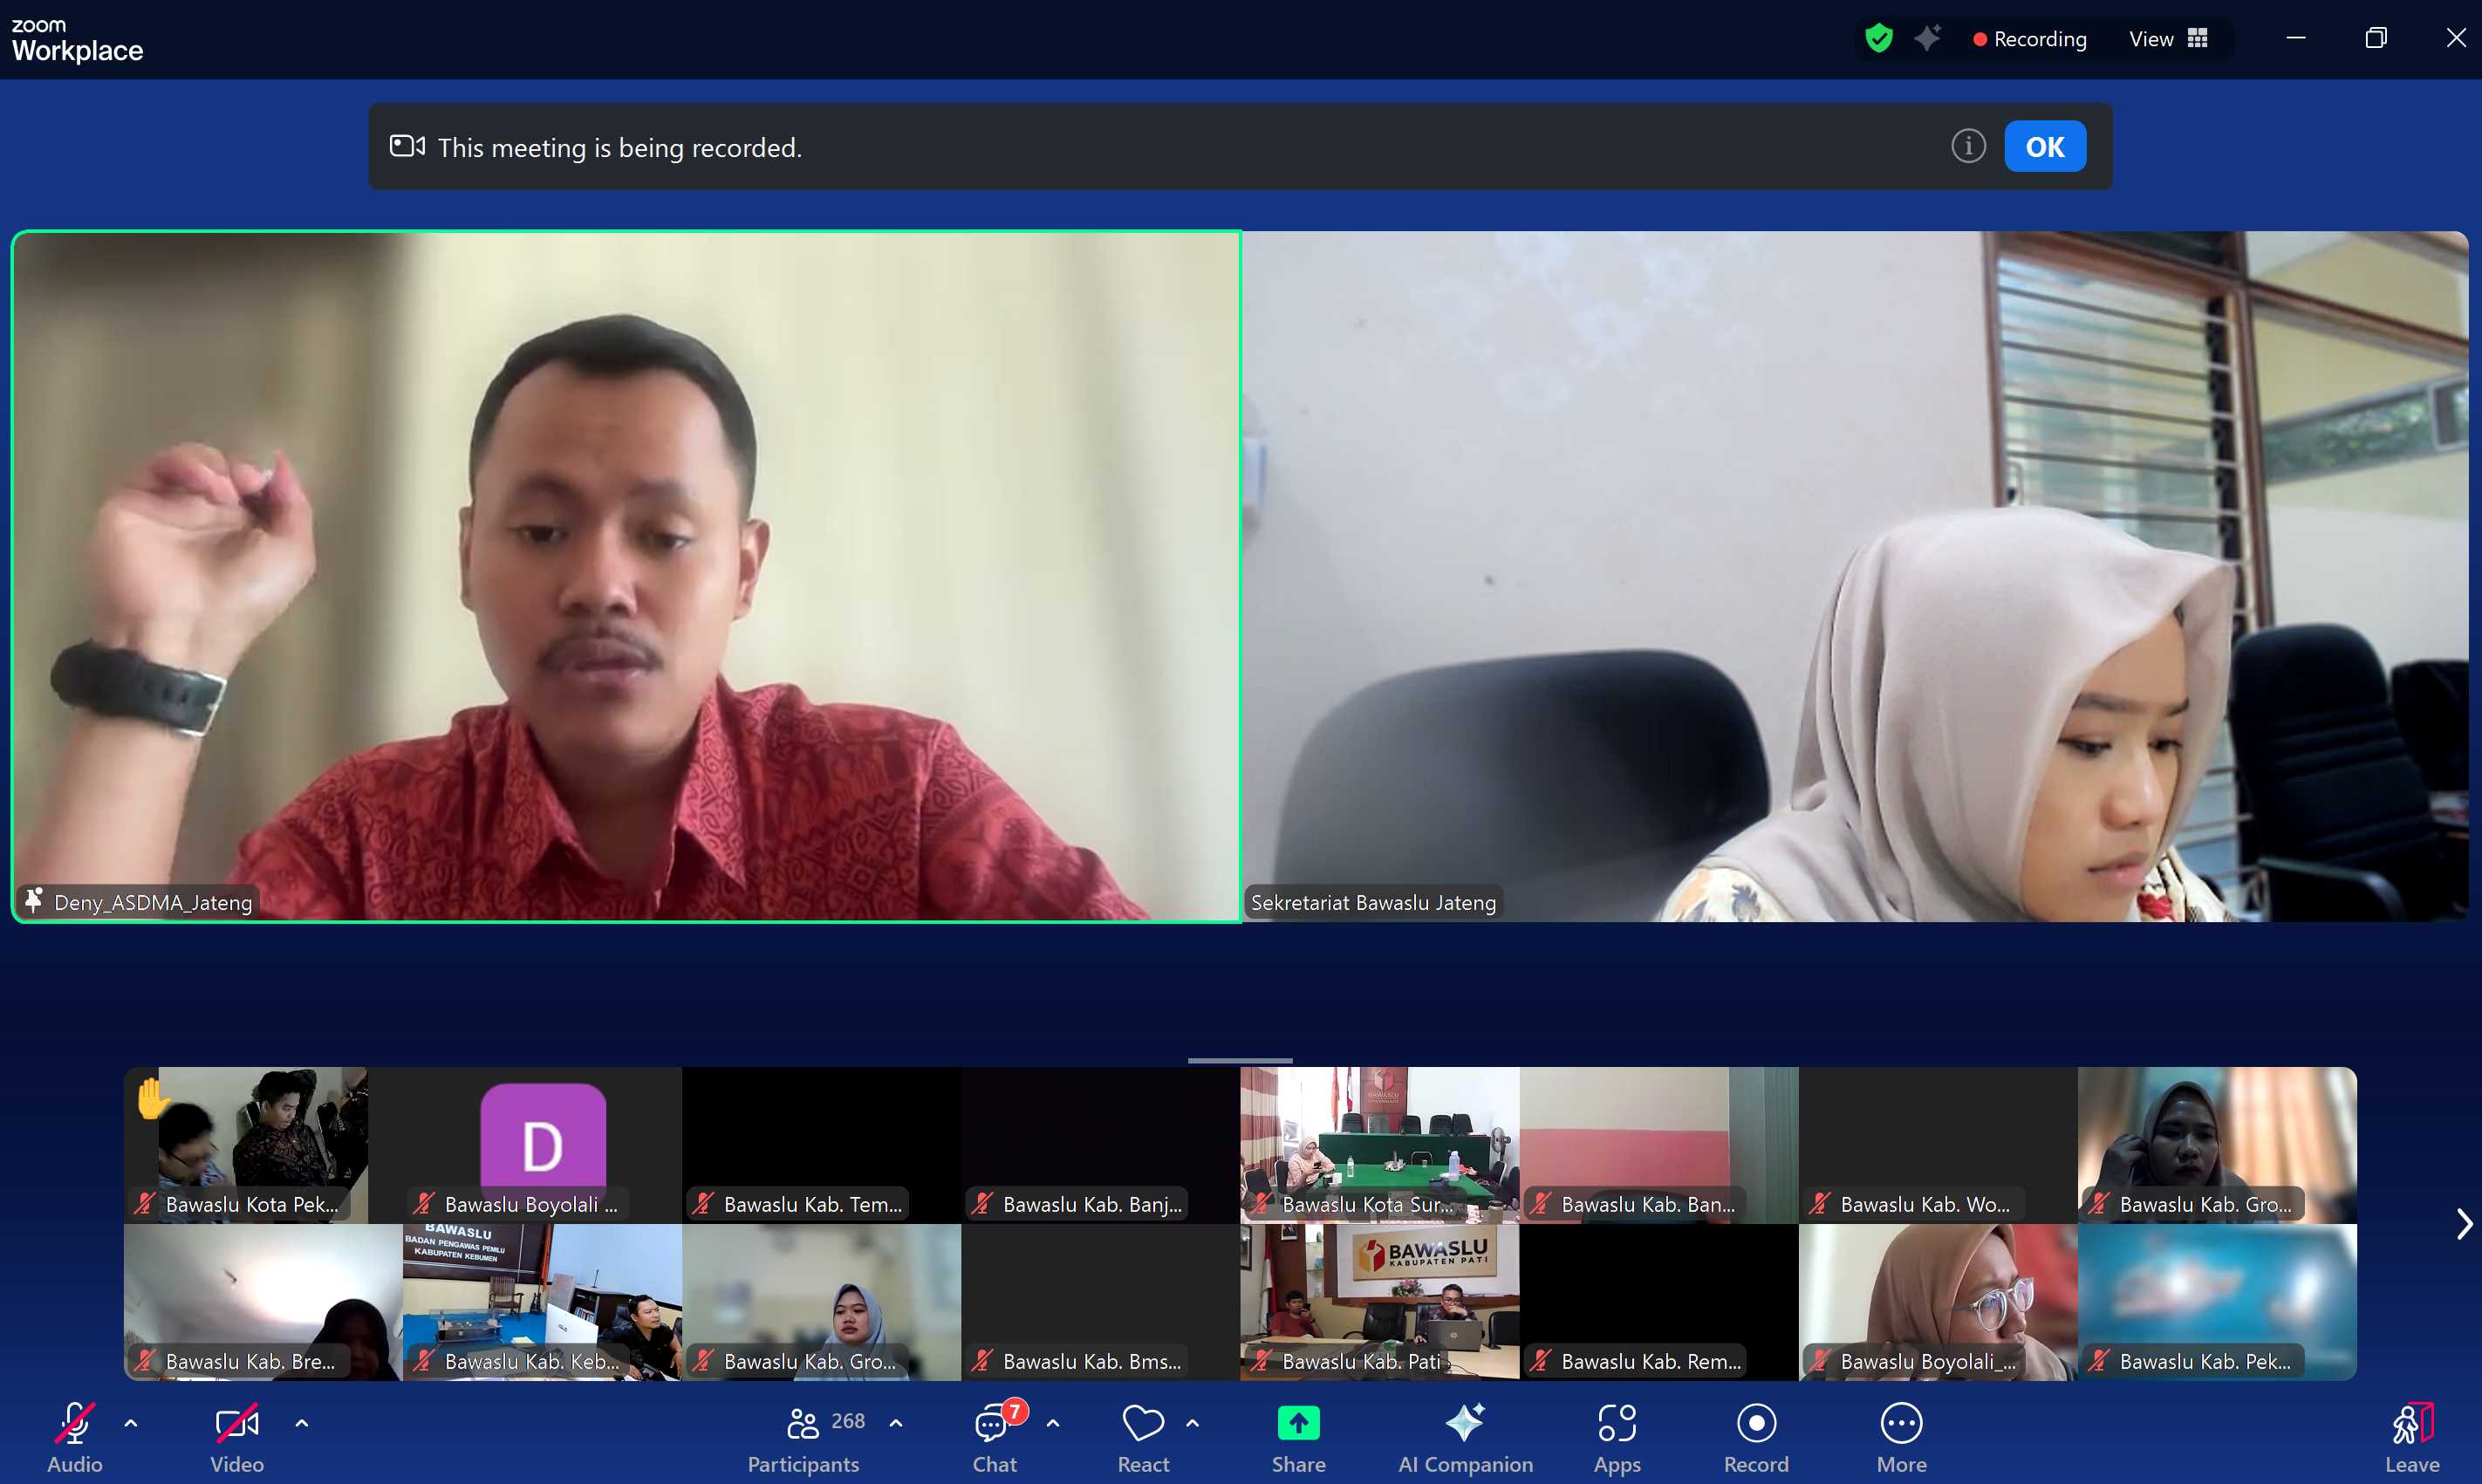This screenshot has height=1484, width=2482.
Task: Select Bawaslu Kab. Ban... thumbnail
Action: tap(1659, 1144)
